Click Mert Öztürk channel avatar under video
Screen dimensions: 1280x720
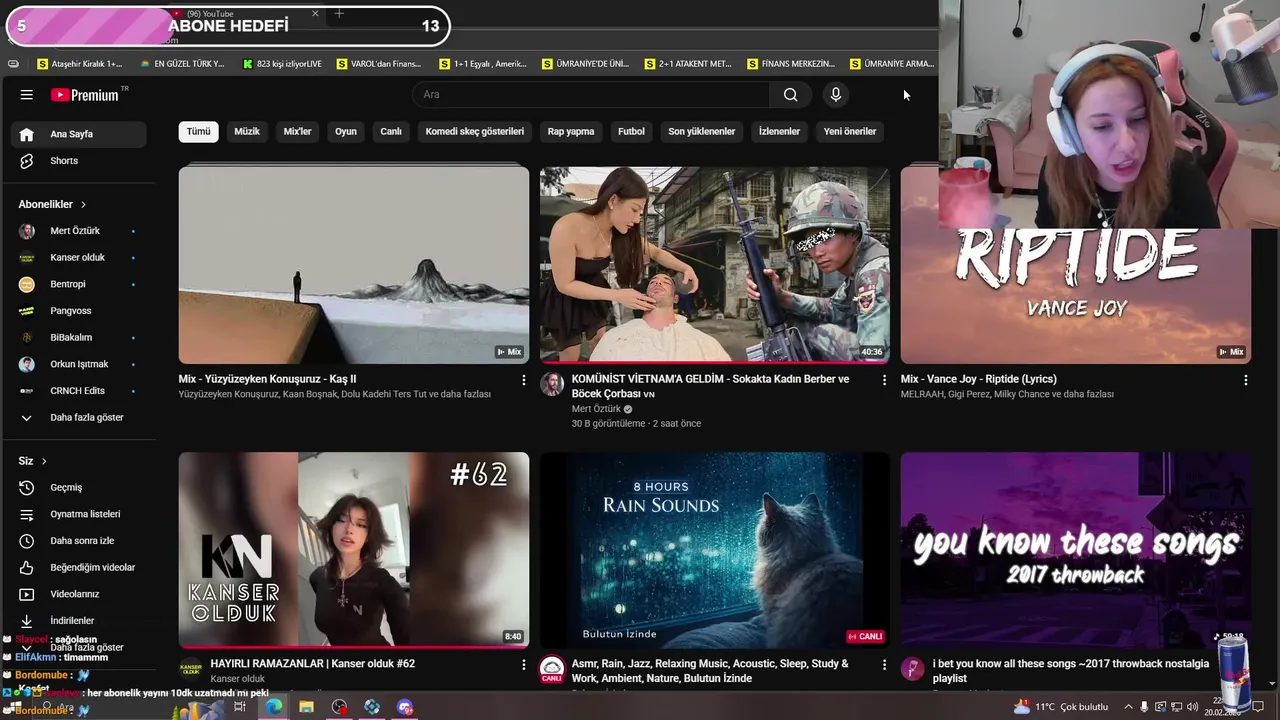click(x=552, y=384)
